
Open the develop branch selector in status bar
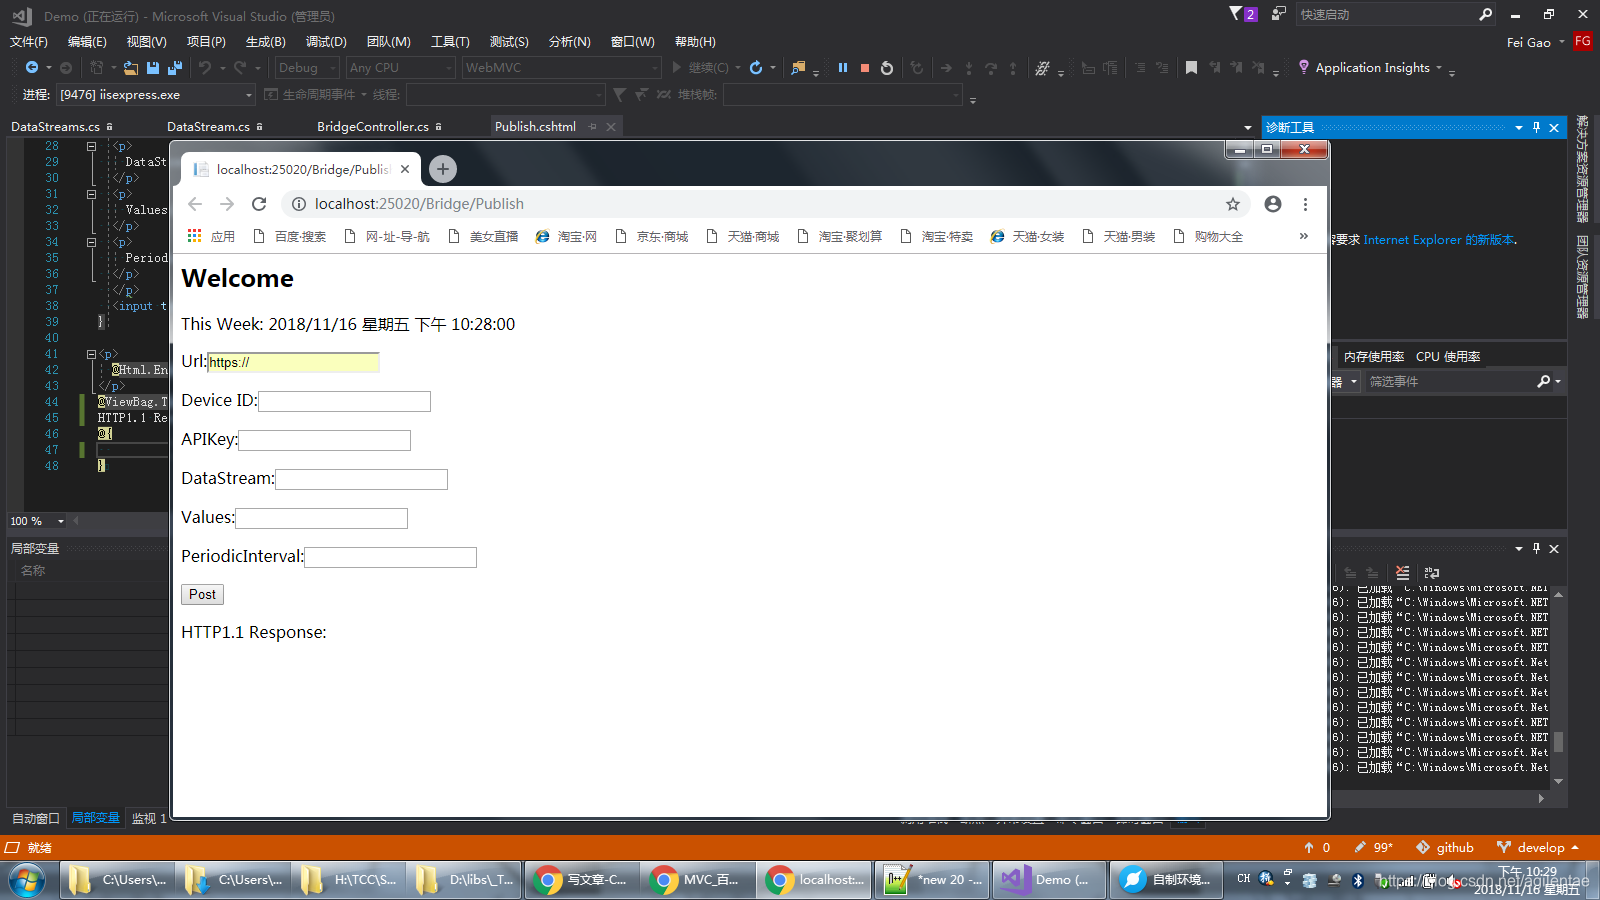(1538, 847)
